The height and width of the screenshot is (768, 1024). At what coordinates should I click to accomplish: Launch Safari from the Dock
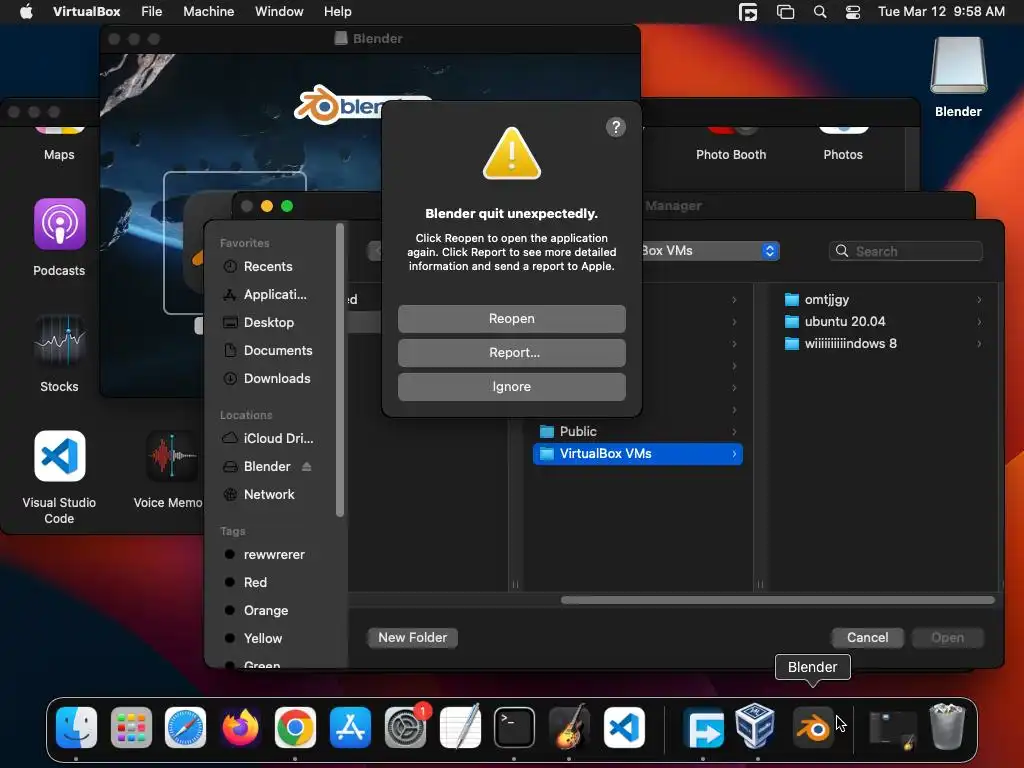185,727
